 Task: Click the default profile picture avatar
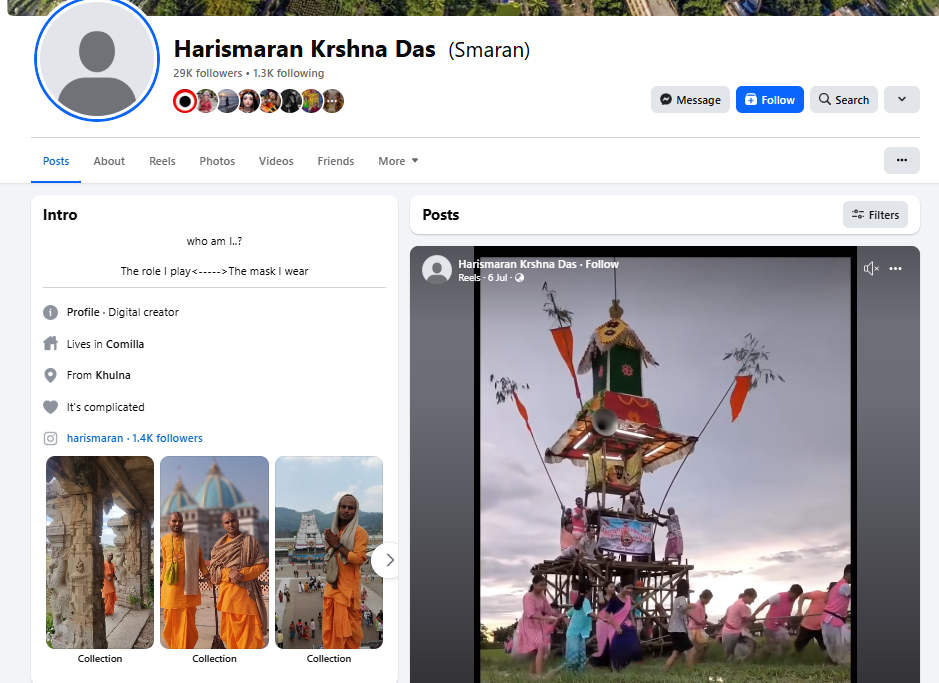tap(97, 60)
